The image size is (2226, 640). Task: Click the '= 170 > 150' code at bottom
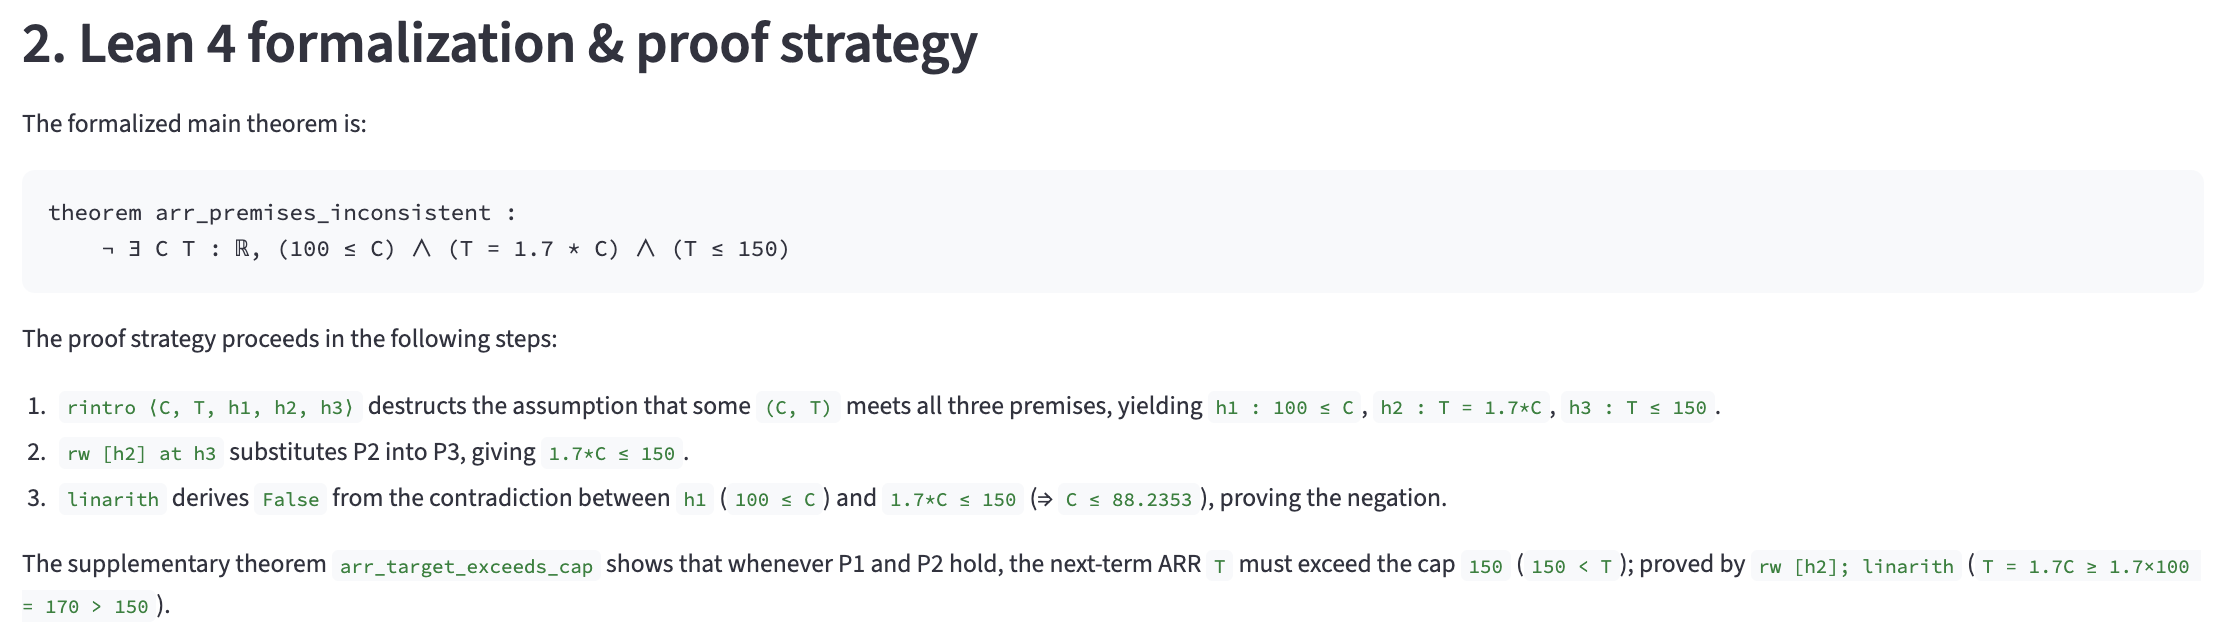click(x=86, y=606)
